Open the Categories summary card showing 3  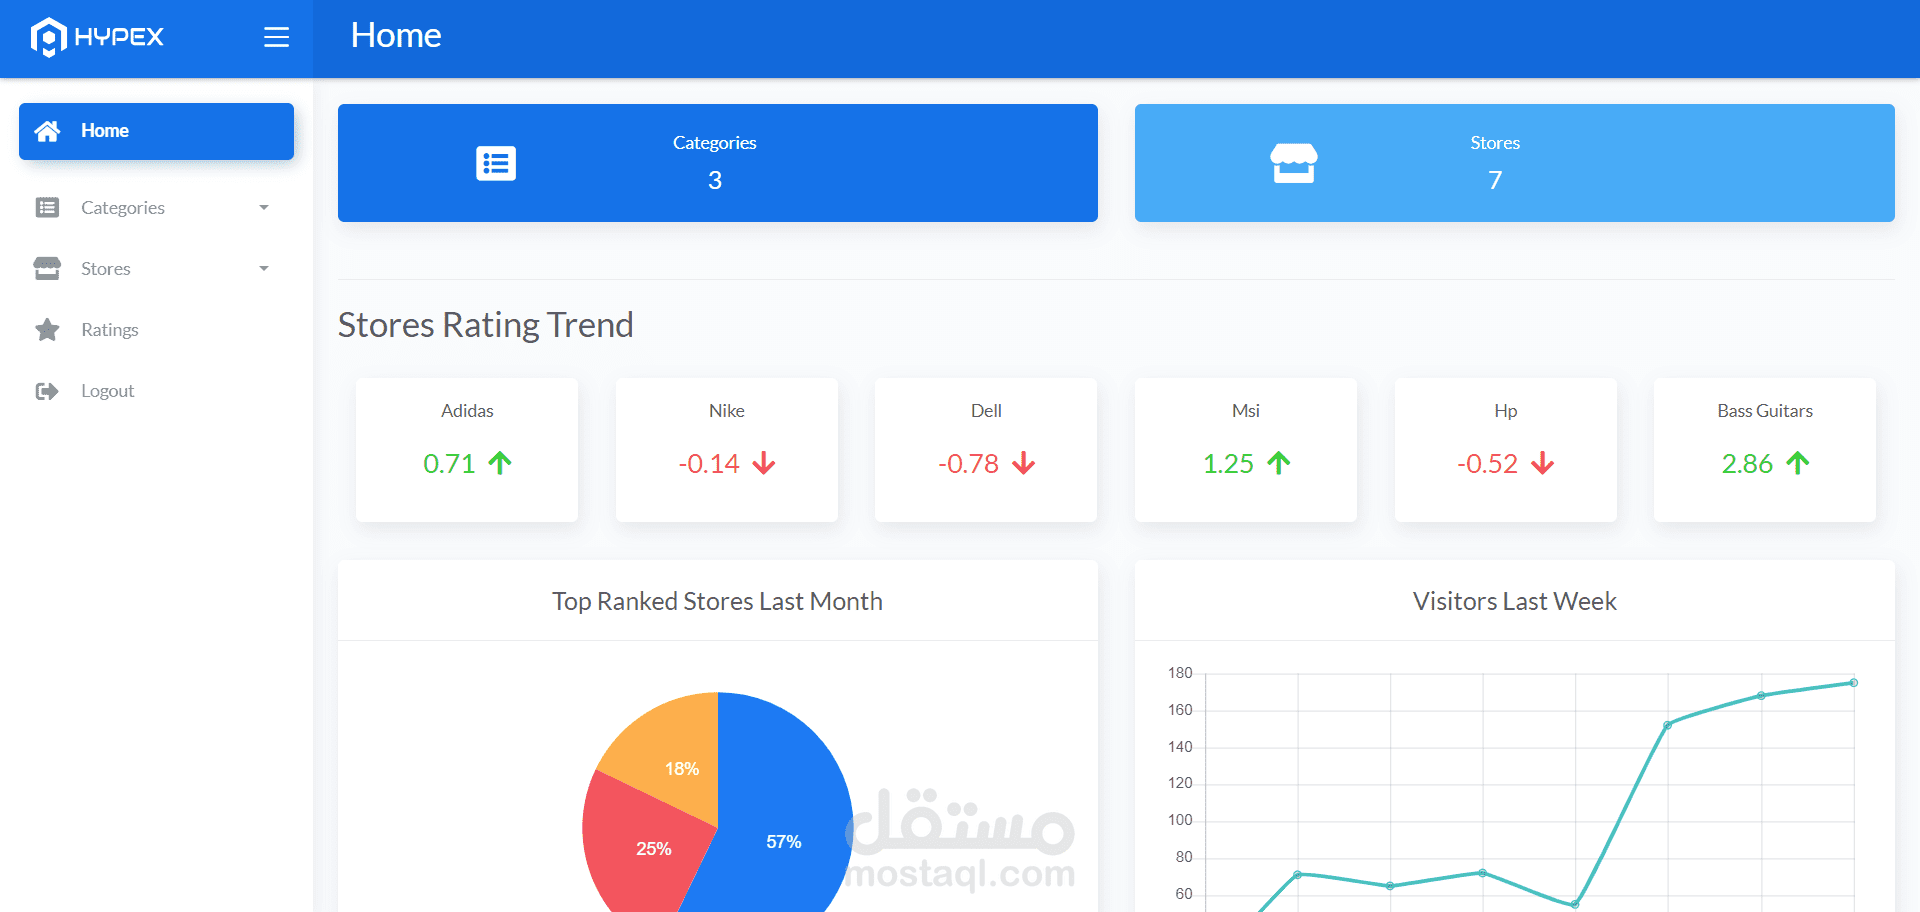pos(716,163)
